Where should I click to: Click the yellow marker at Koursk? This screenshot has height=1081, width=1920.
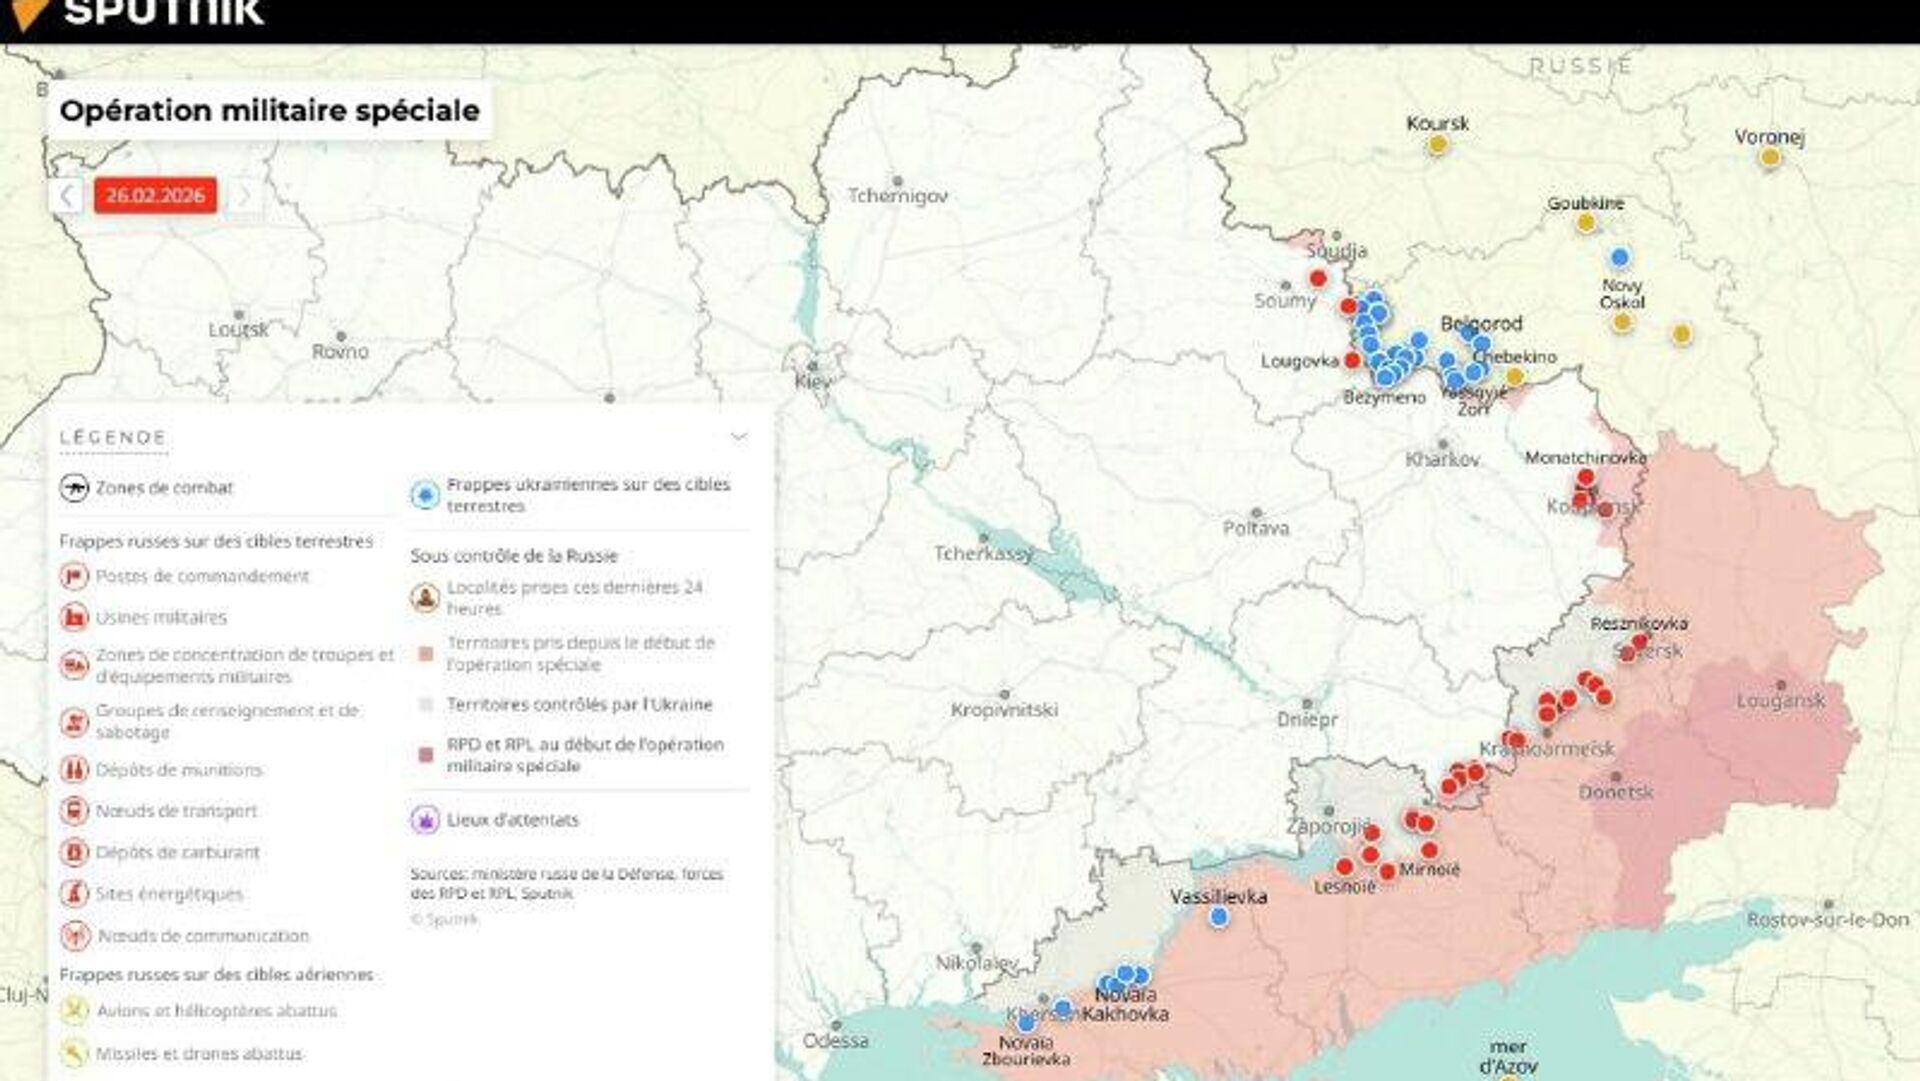click(x=1437, y=145)
